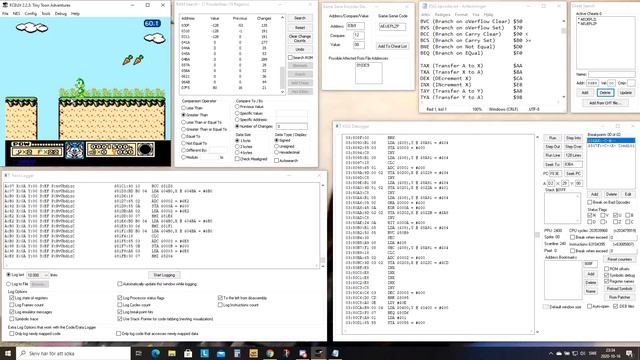
Task: Open Microsoft Edge from taskbar
Action: click(x=156, y=353)
